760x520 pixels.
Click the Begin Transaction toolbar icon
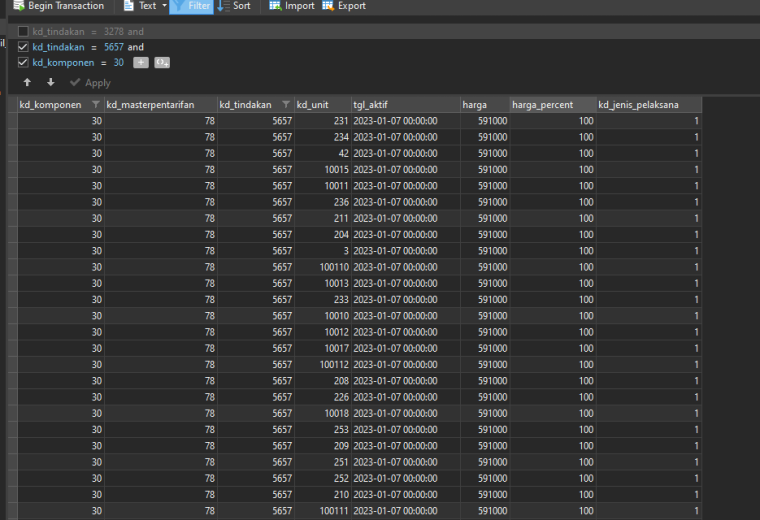pyautogui.click(x=19, y=6)
